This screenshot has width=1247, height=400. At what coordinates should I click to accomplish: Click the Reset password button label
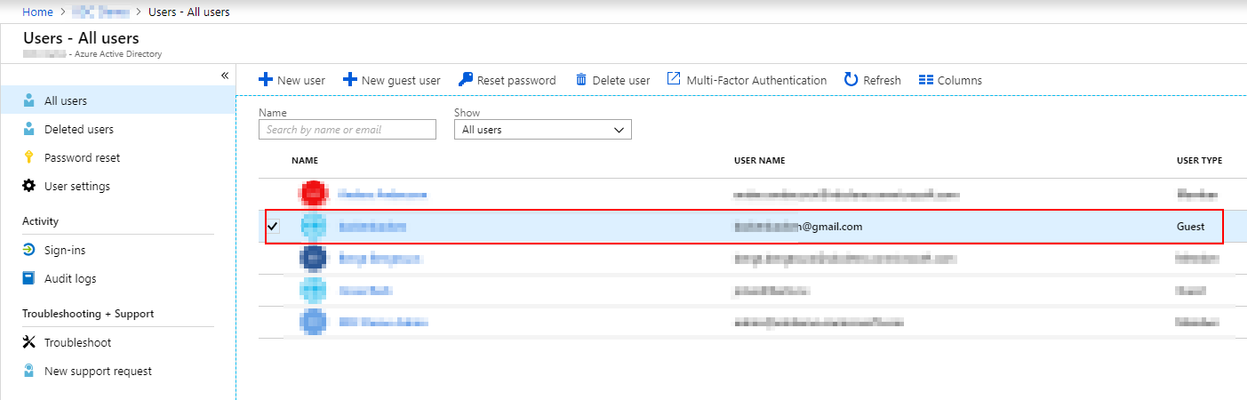click(x=516, y=80)
